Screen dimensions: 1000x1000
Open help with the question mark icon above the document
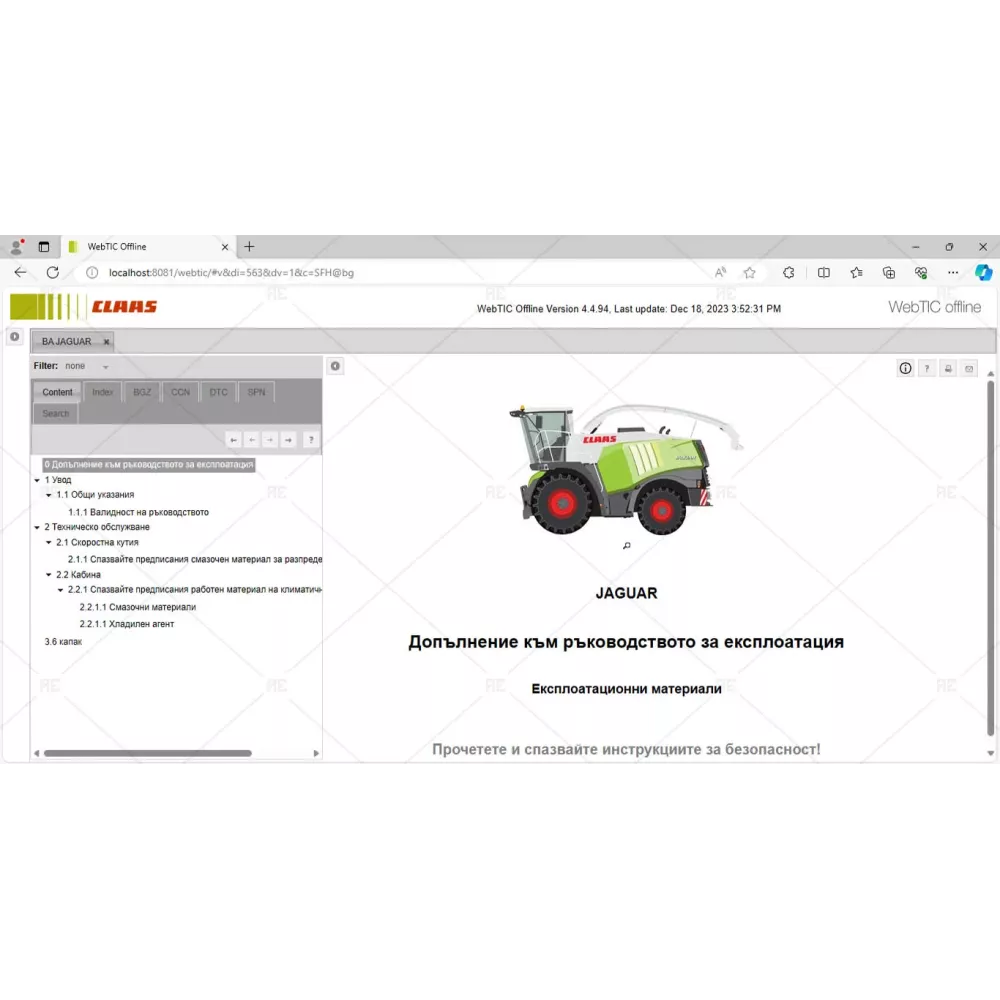tap(927, 368)
